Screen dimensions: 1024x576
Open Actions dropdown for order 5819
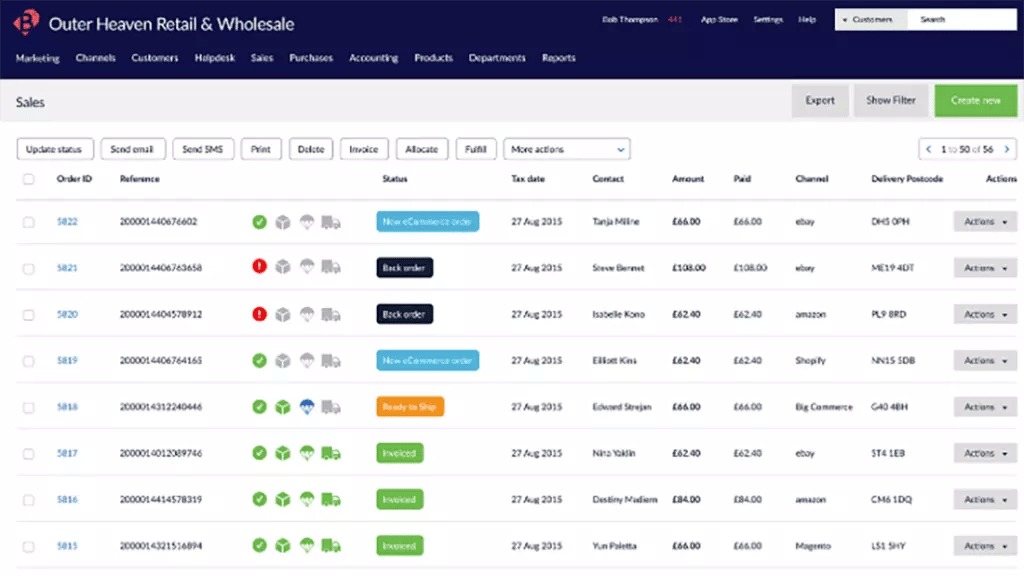coord(985,360)
